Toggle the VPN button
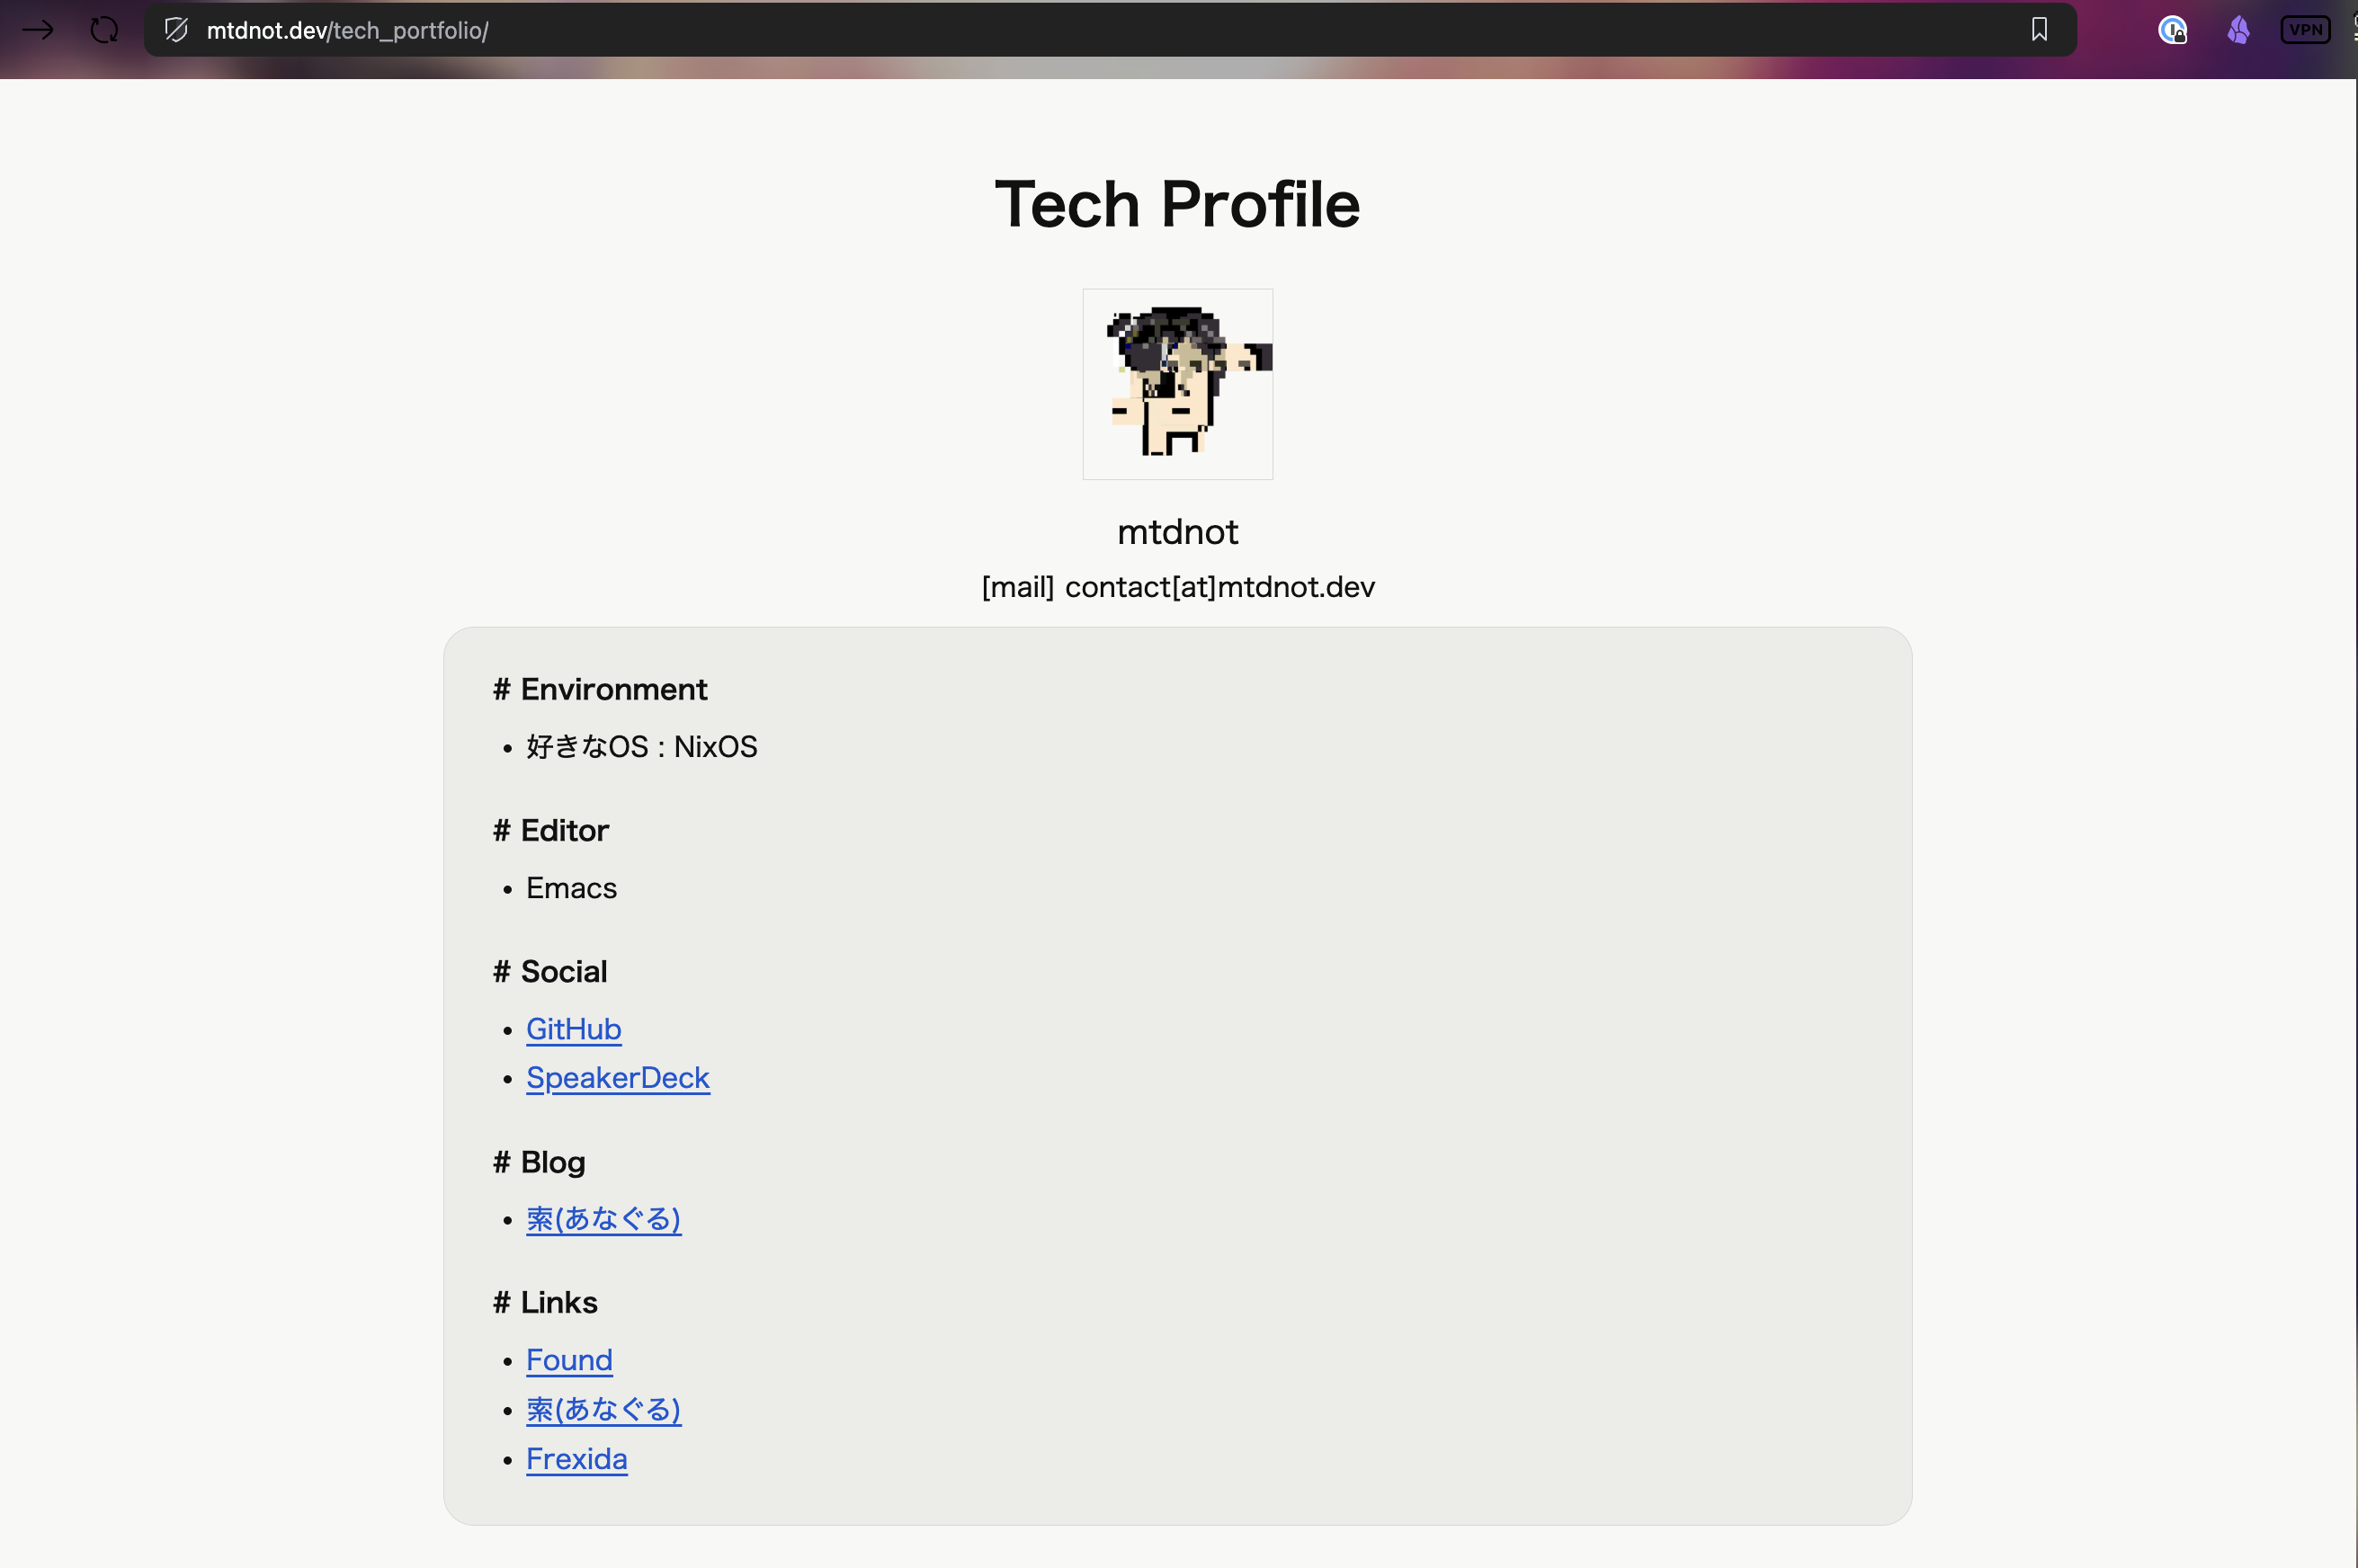 2305,30
